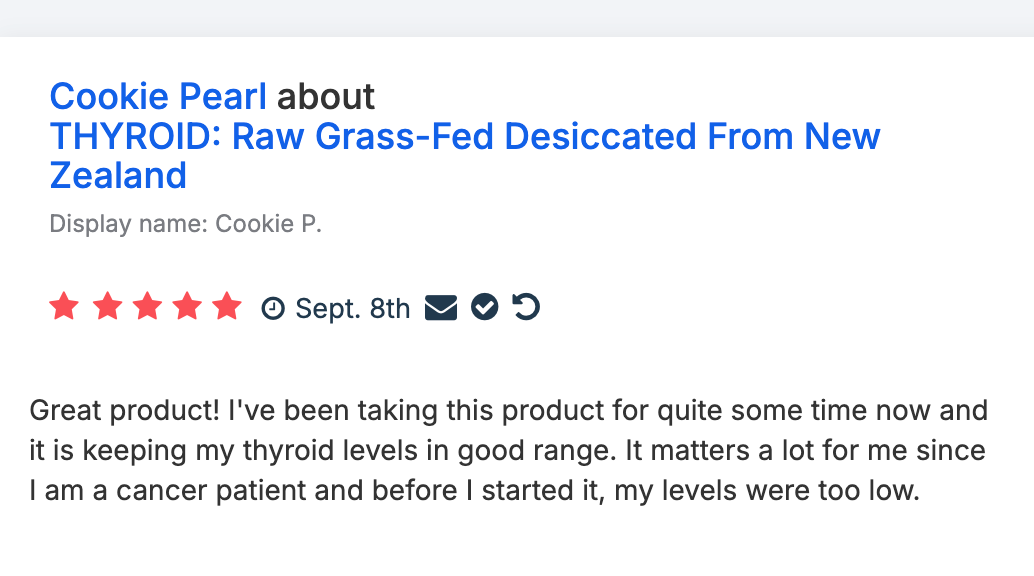The image size is (1034, 576).
Task: Click the verified checkmark circle icon
Action: pyautogui.click(x=485, y=308)
